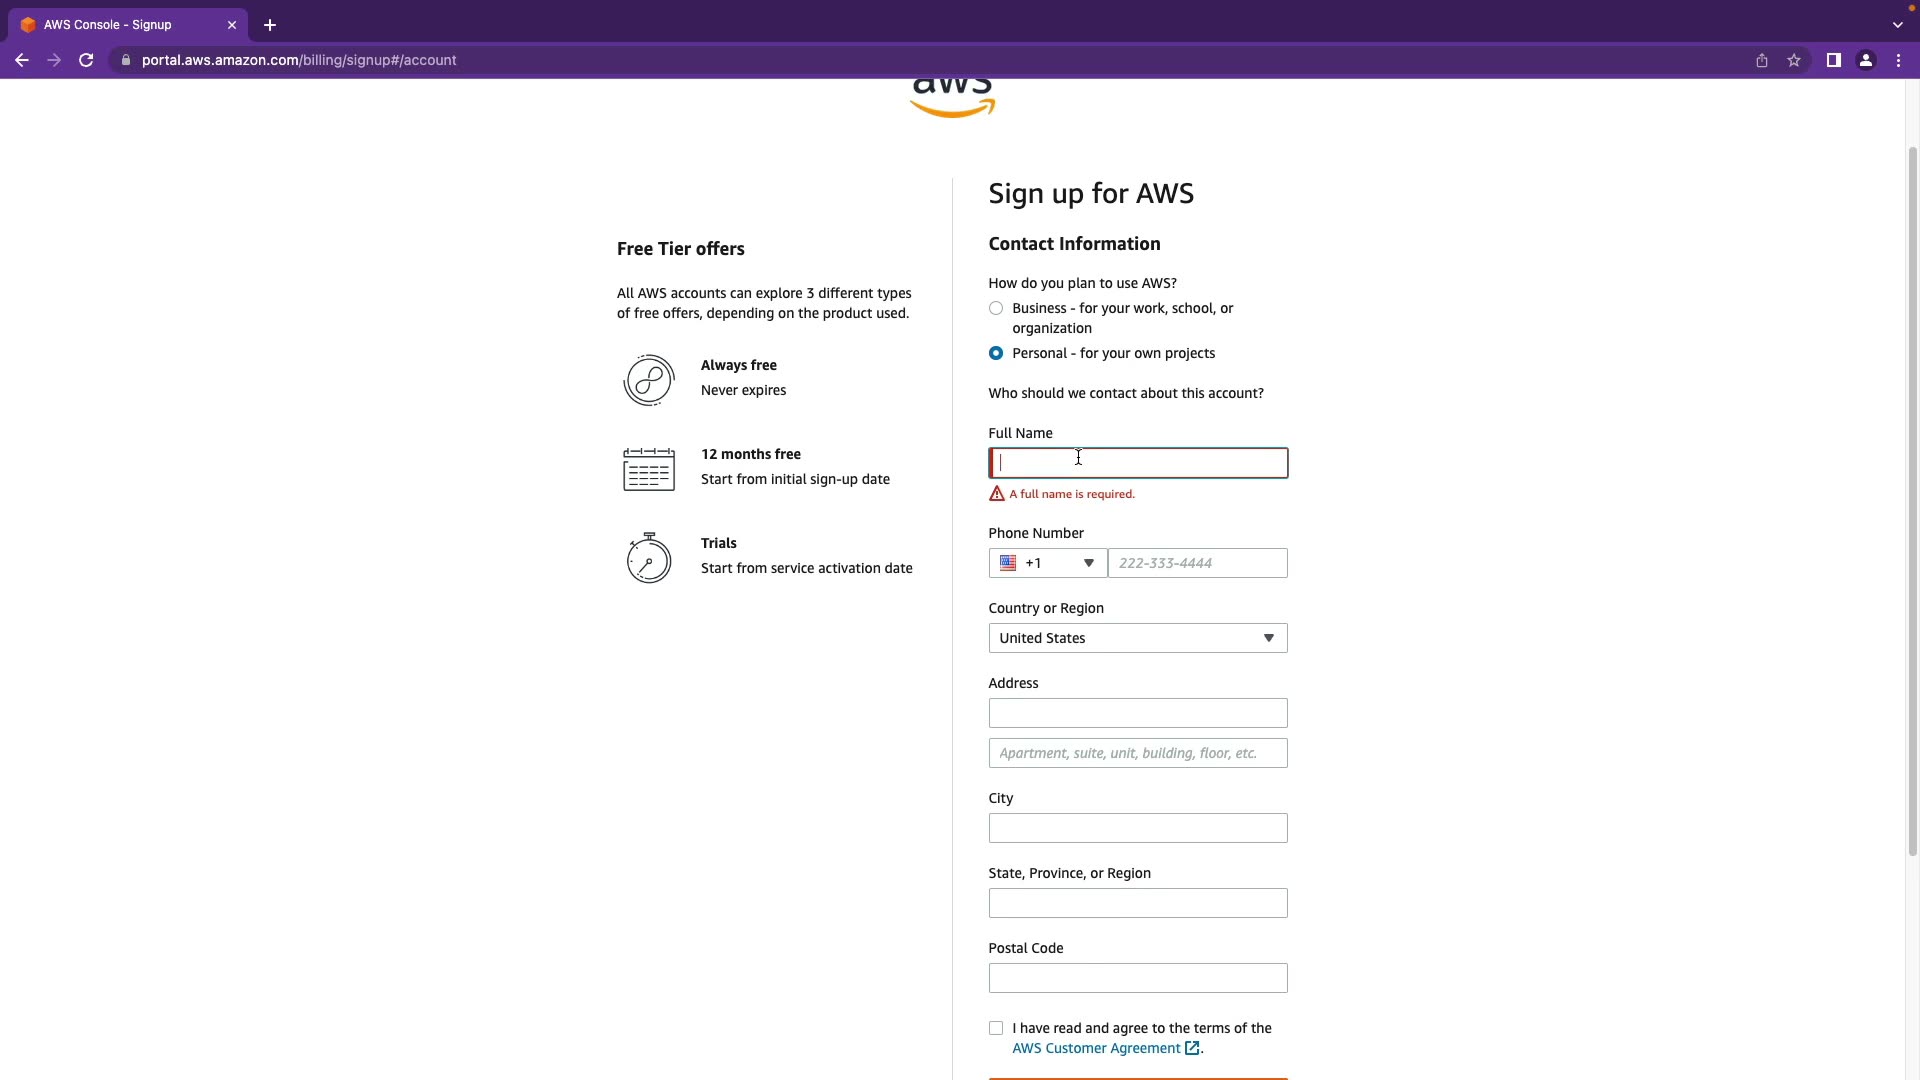Close the AWS Console Signup tab

pyautogui.click(x=232, y=25)
